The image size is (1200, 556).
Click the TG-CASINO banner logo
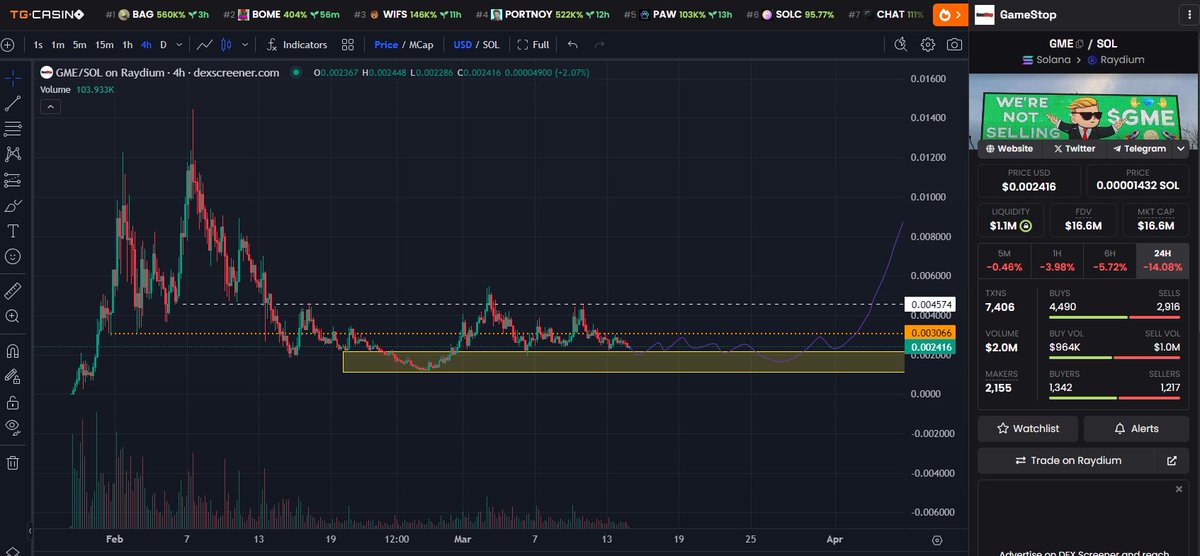[x=47, y=15]
